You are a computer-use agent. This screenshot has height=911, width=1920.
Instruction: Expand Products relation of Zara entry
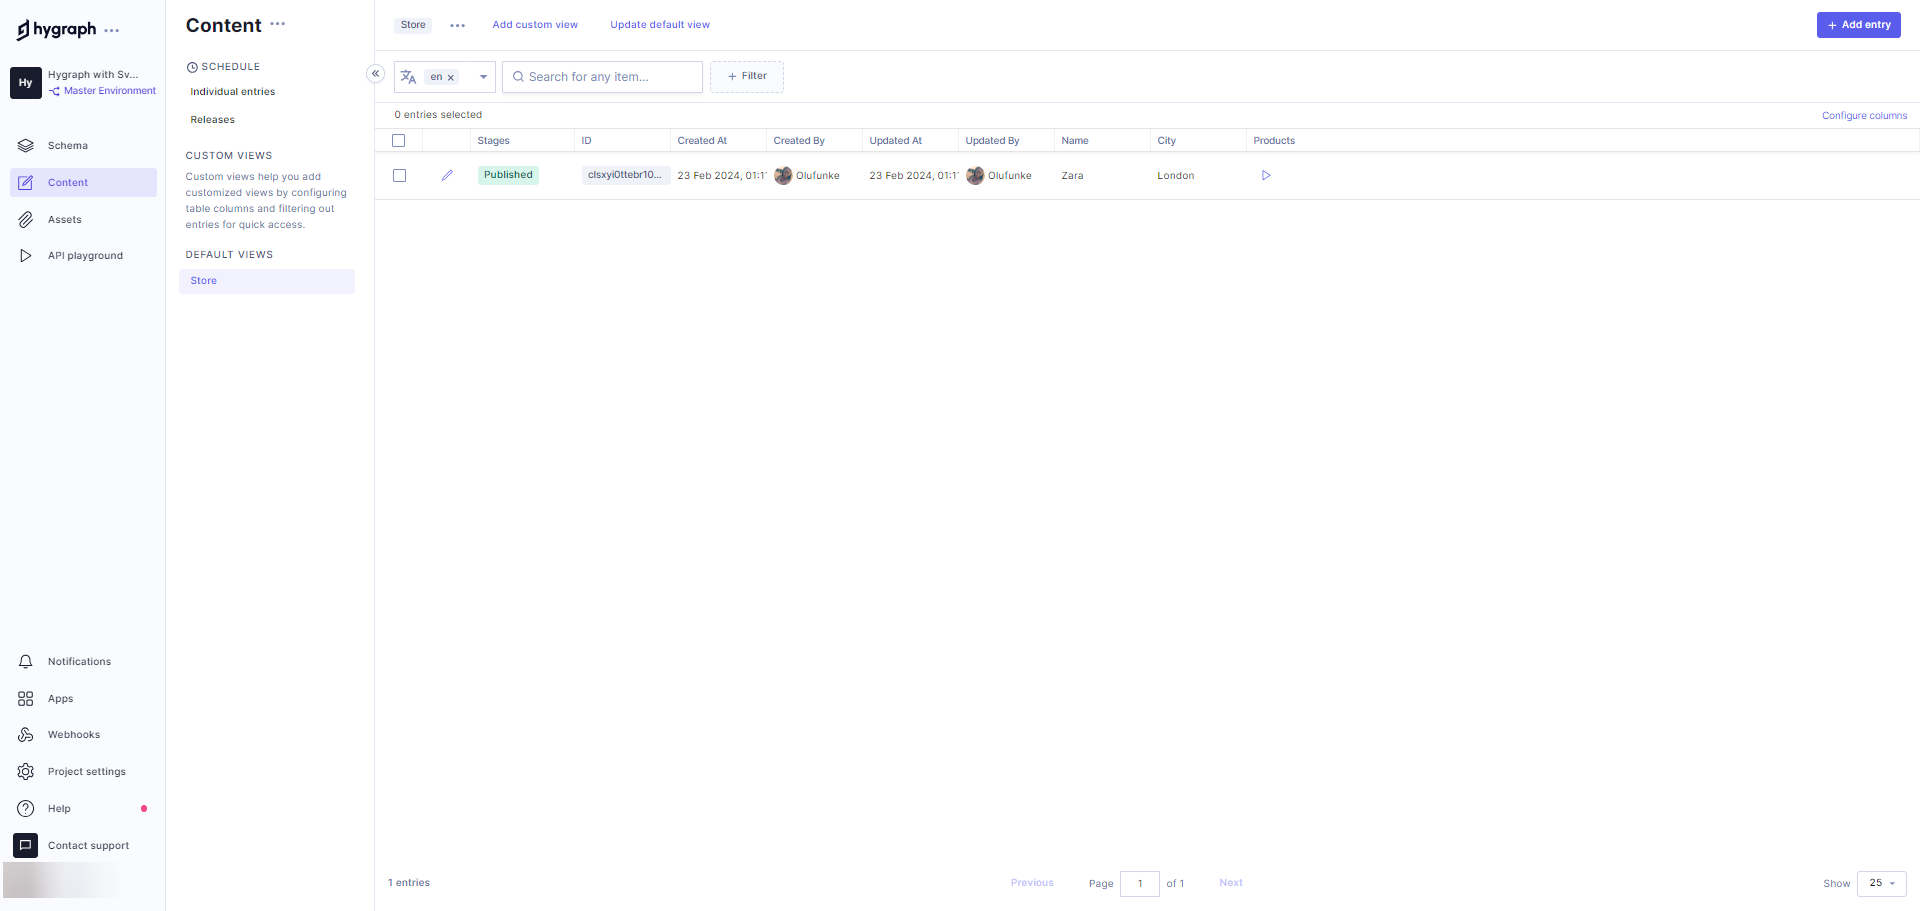pyautogui.click(x=1266, y=175)
